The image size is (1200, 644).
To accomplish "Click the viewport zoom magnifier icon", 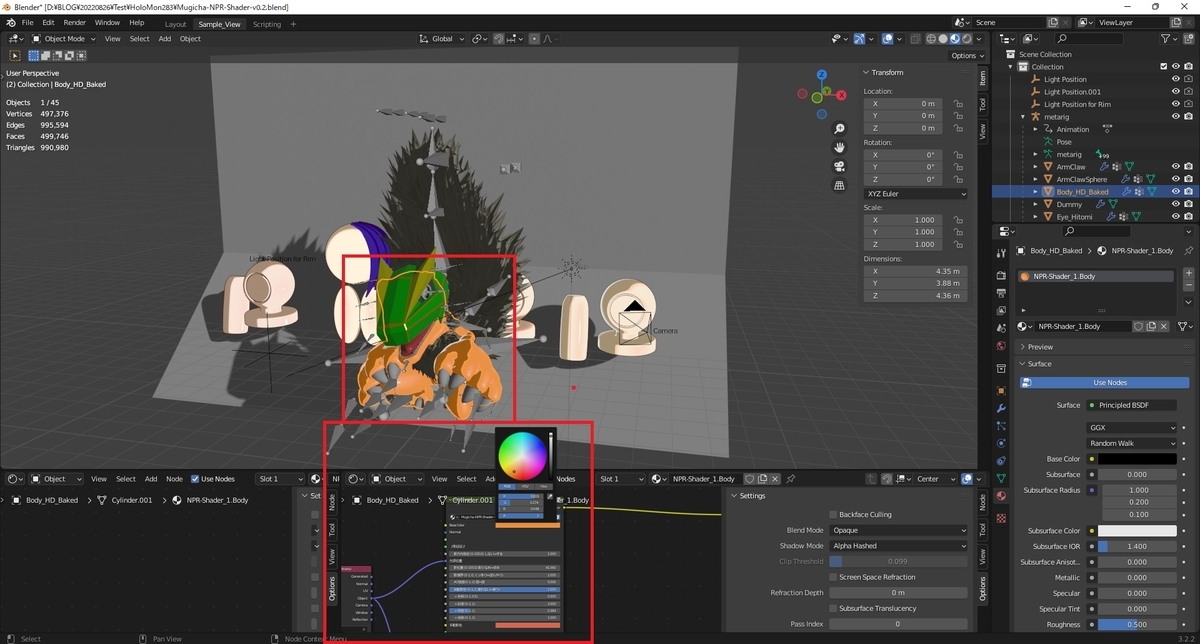I will (841, 129).
